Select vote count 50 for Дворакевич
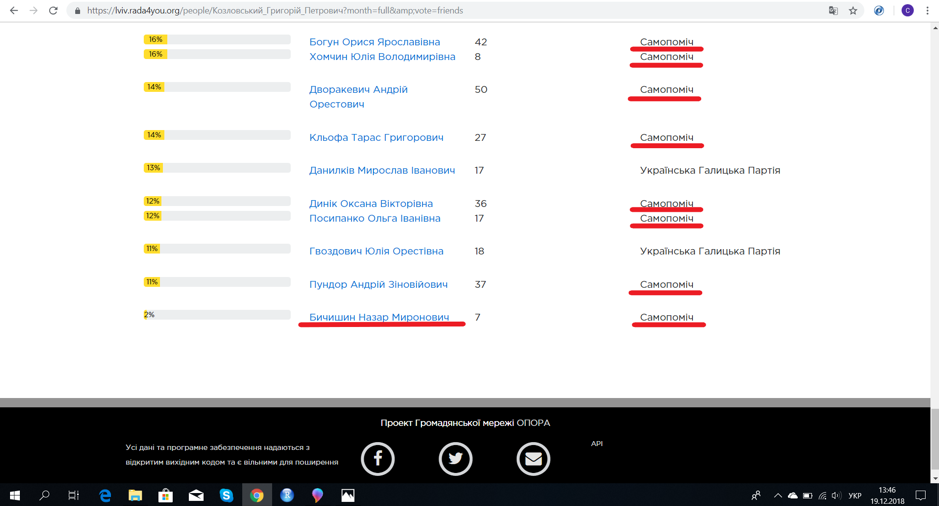Viewport: 939px width, 506px height. coord(481,90)
